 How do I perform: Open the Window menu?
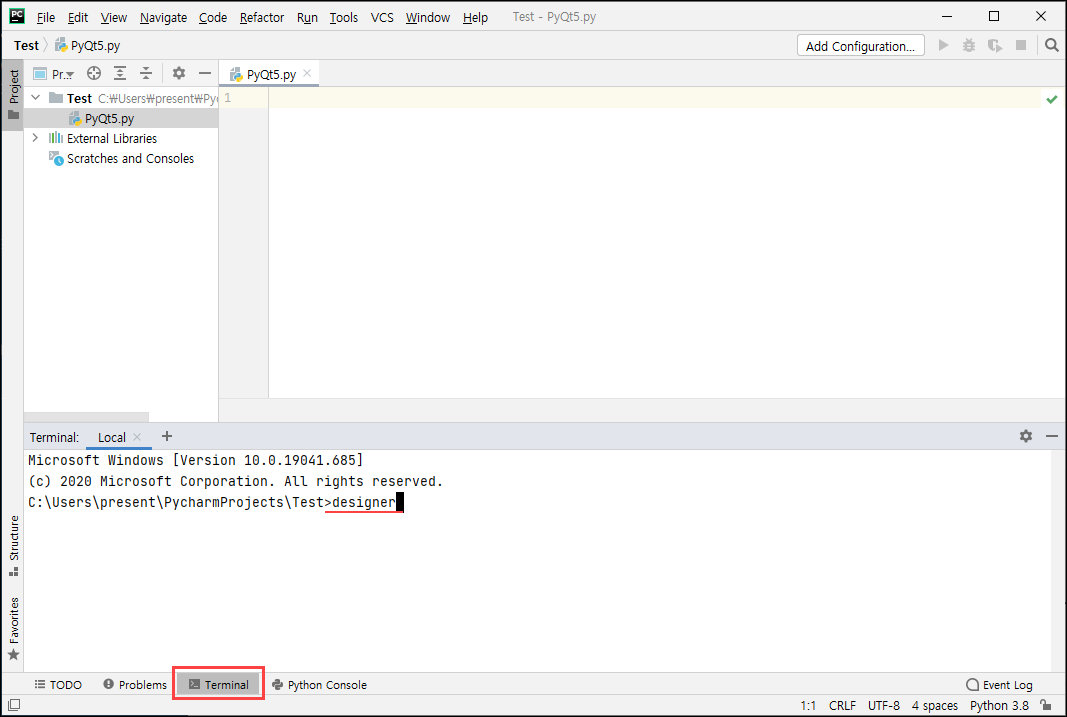427,17
